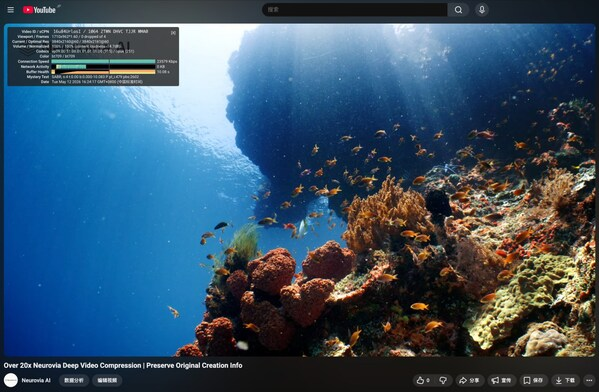Click the Buffer Health graph bar

click(x=103, y=72)
